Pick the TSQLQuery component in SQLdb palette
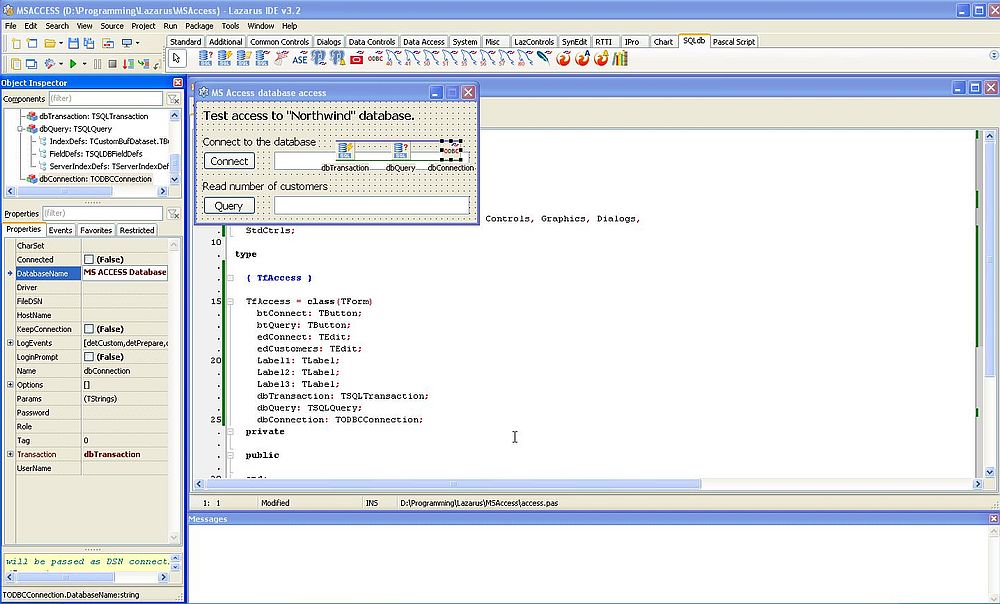Image resolution: width=1000 pixels, height=604 pixels. (x=205, y=59)
